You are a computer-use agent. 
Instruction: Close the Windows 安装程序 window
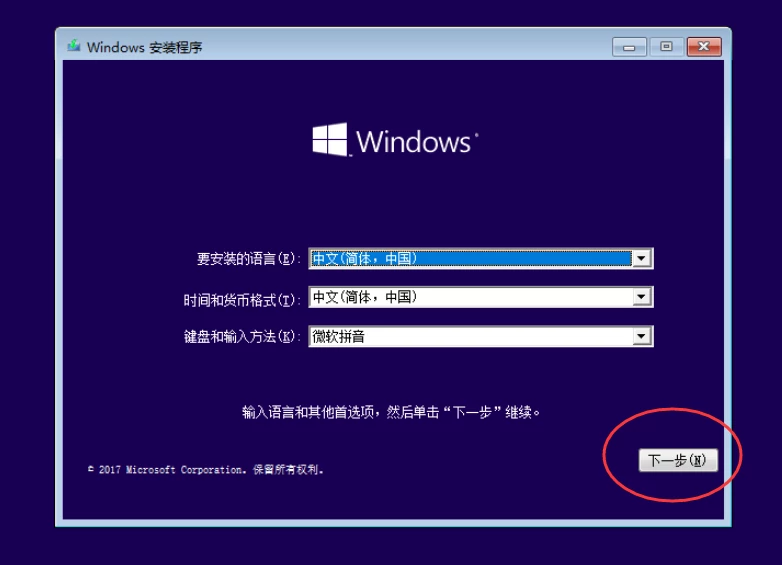(x=704, y=47)
